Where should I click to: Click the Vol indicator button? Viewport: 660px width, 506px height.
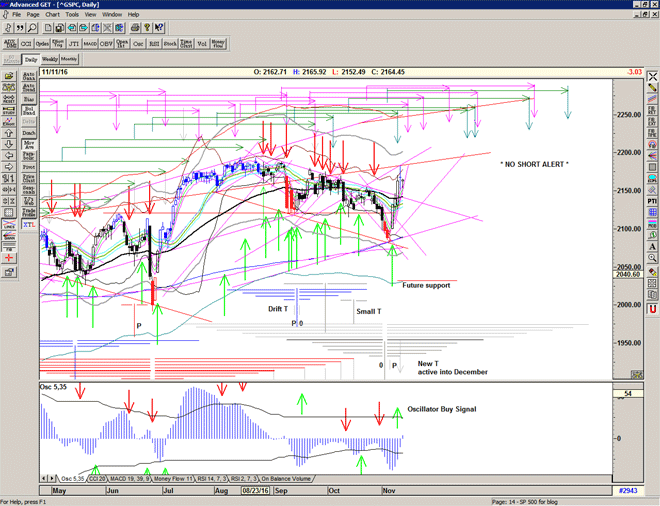(198, 44)
